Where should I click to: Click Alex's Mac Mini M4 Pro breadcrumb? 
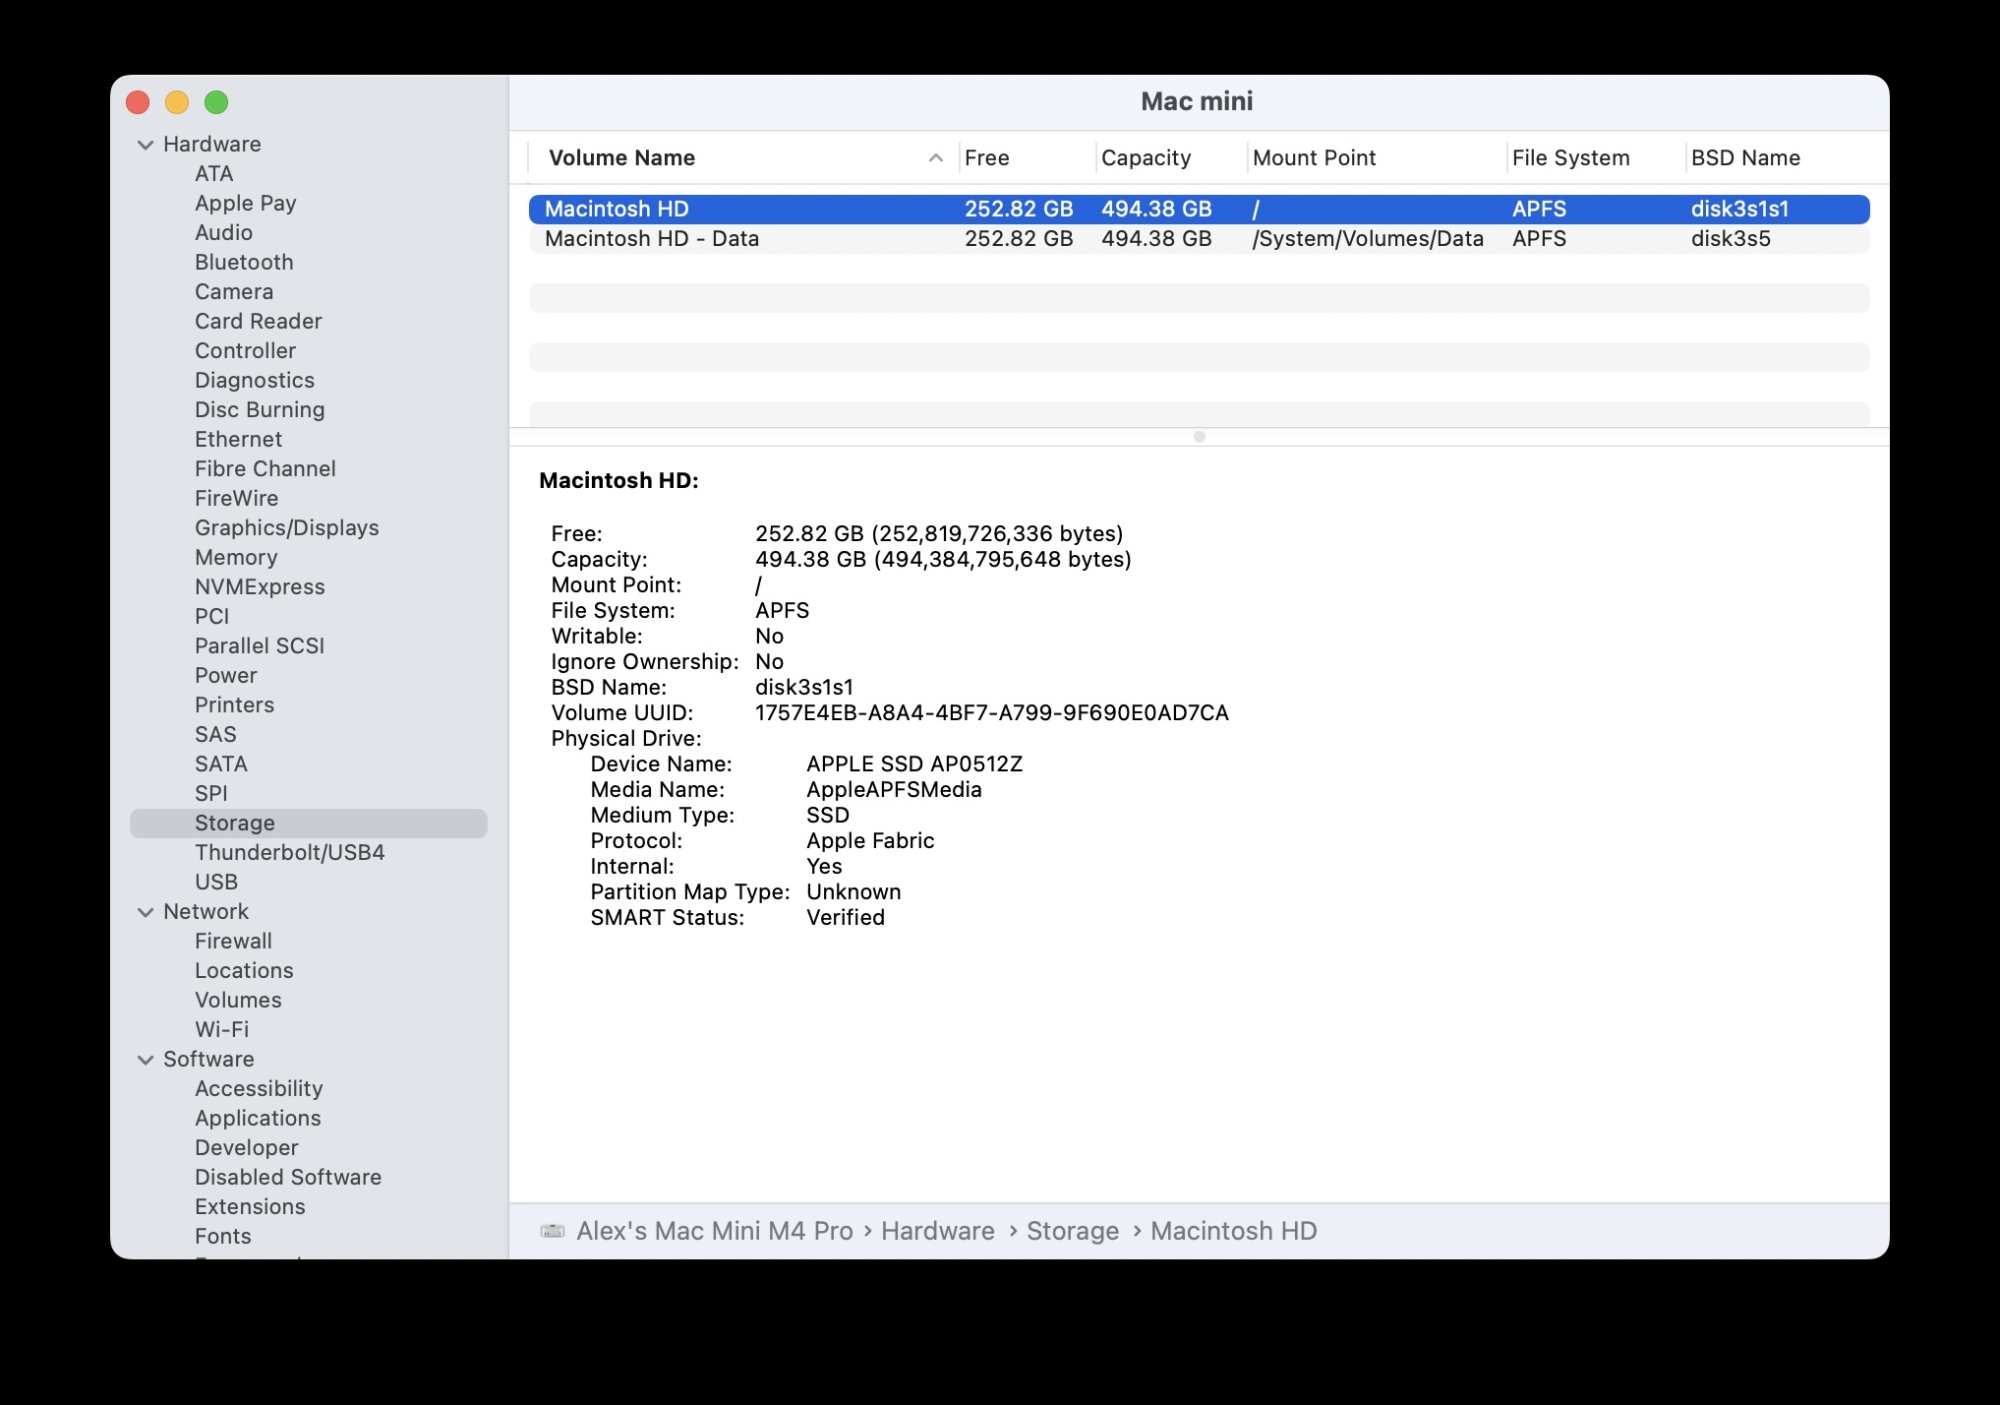(x=714, y=1231)
